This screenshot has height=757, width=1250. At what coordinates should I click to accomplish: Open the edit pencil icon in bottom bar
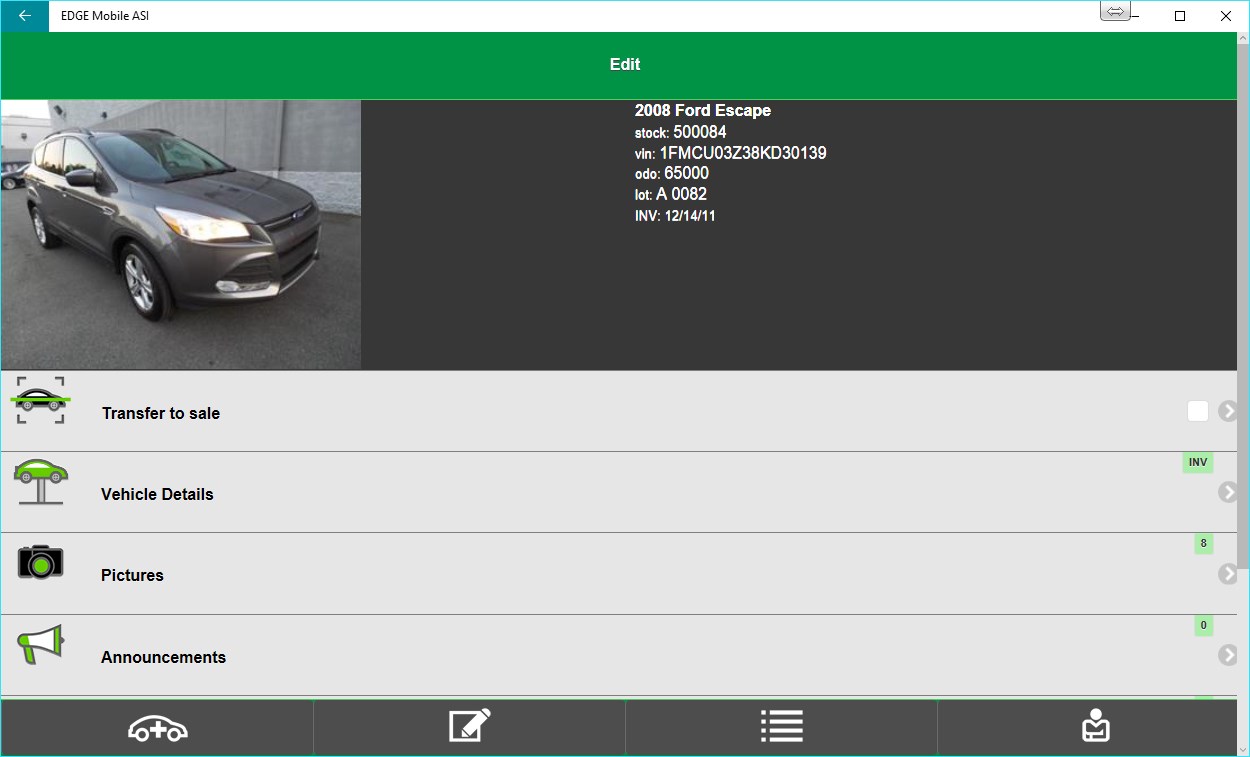tap(469, 726)
